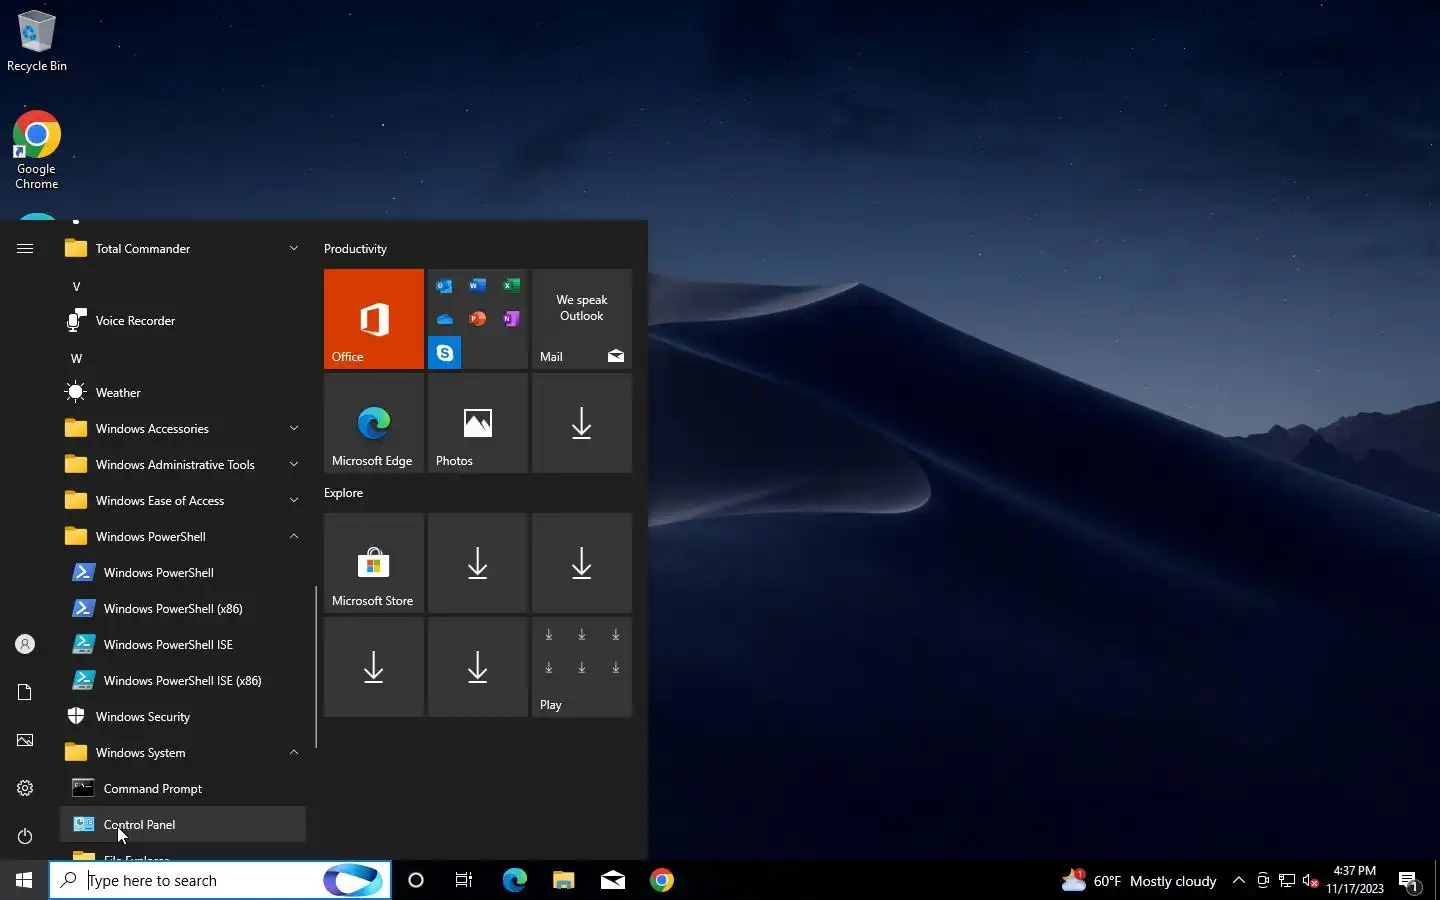Launch the Weather app
Screen dimensions: 1440x900
[183, 392]
